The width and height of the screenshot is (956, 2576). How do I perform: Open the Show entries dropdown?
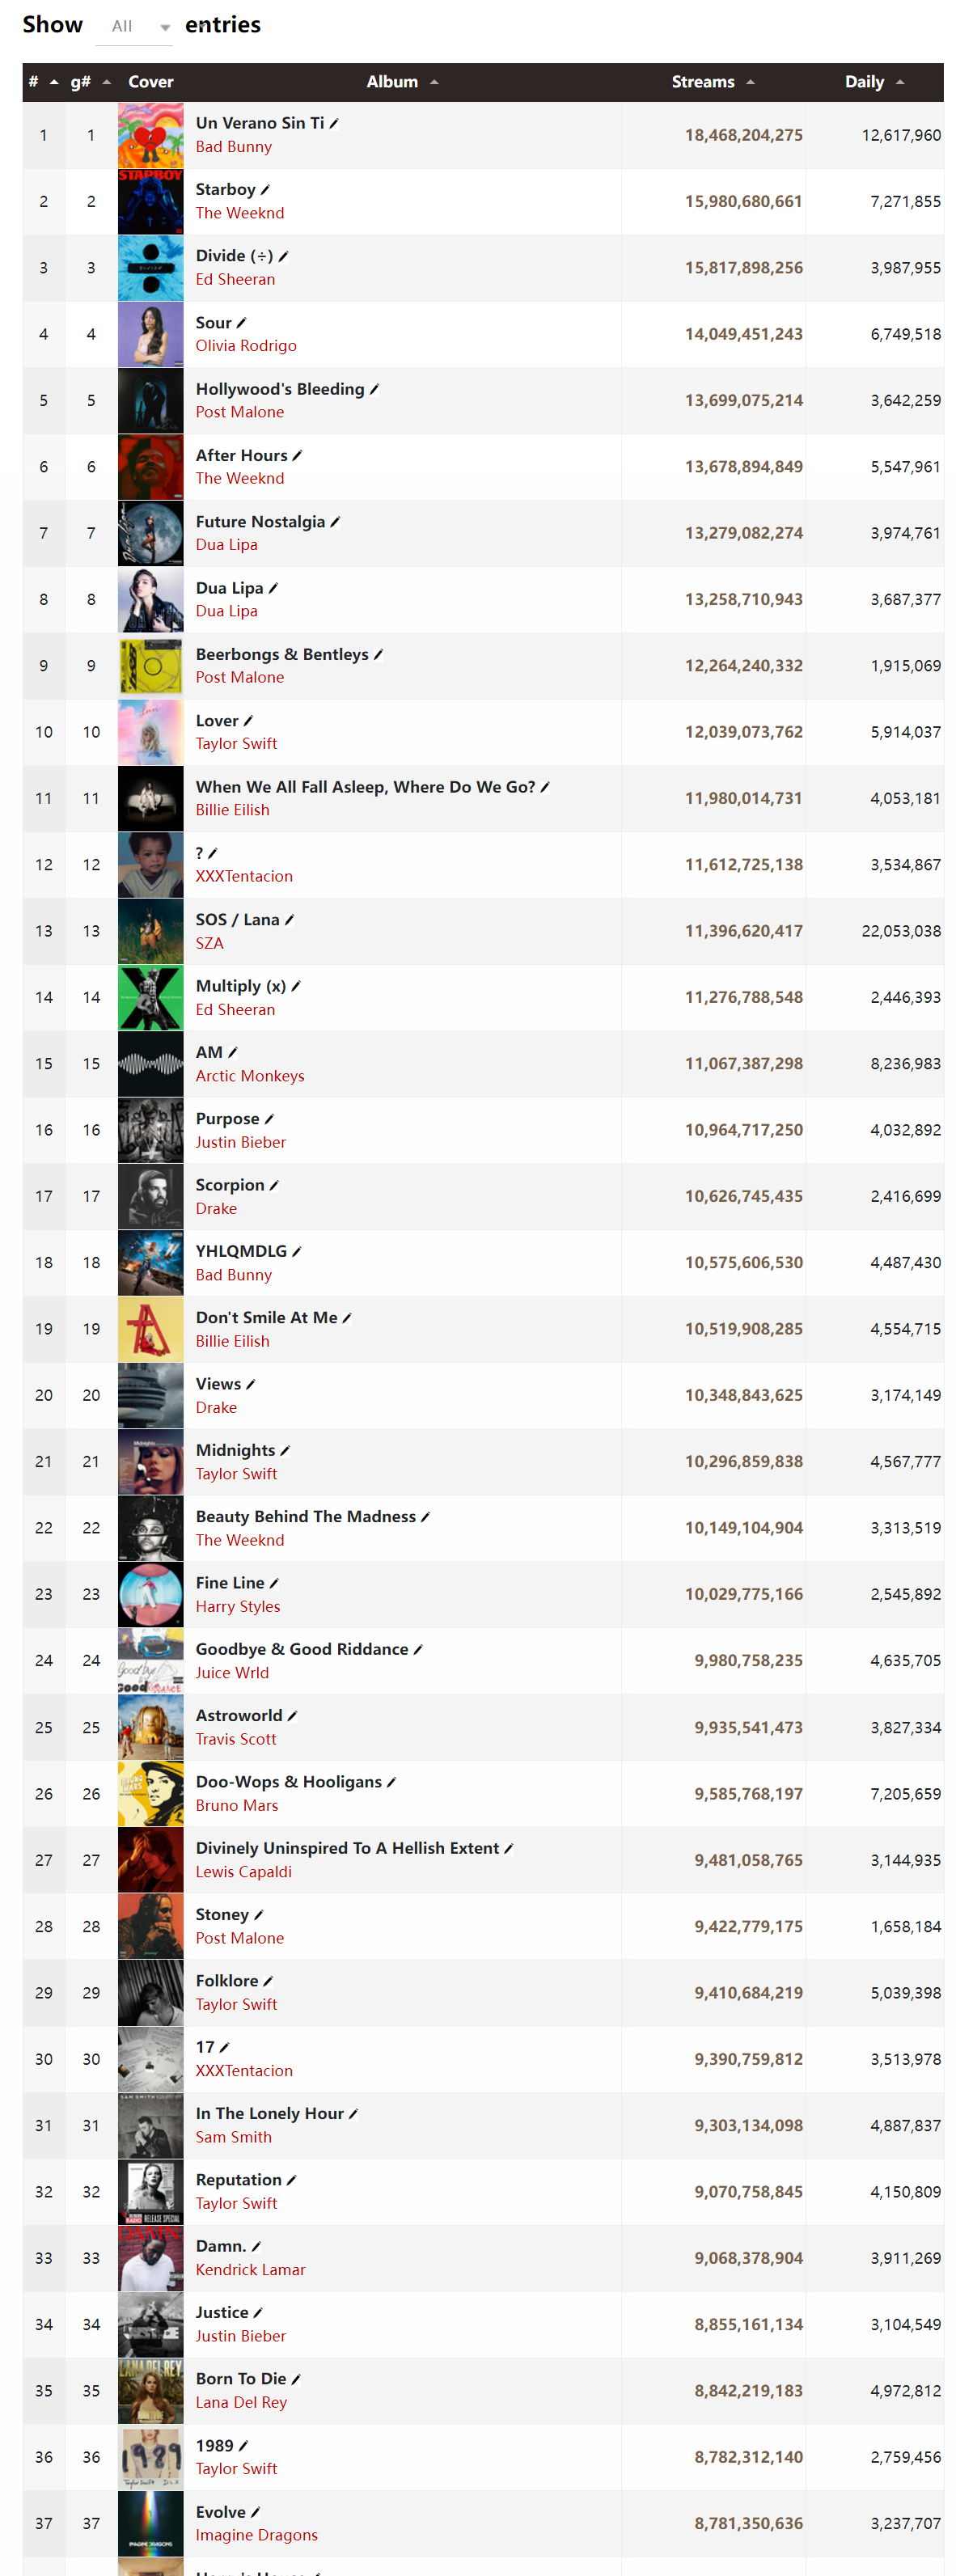pos(135,27)
